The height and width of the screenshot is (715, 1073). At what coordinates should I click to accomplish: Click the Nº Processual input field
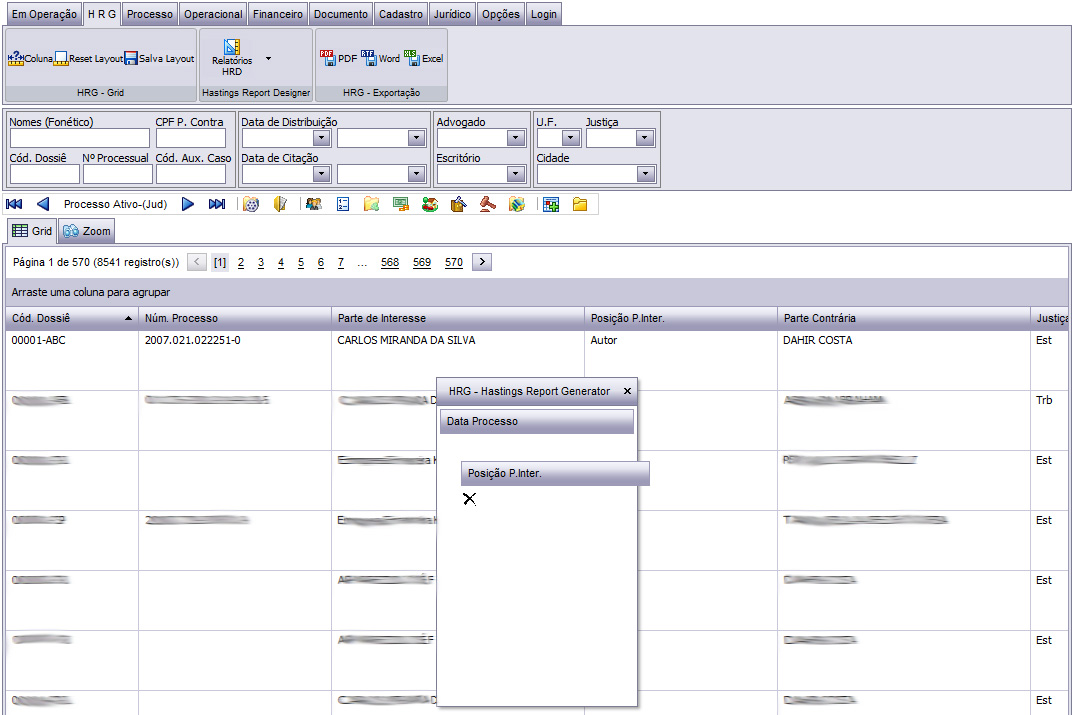118,174
